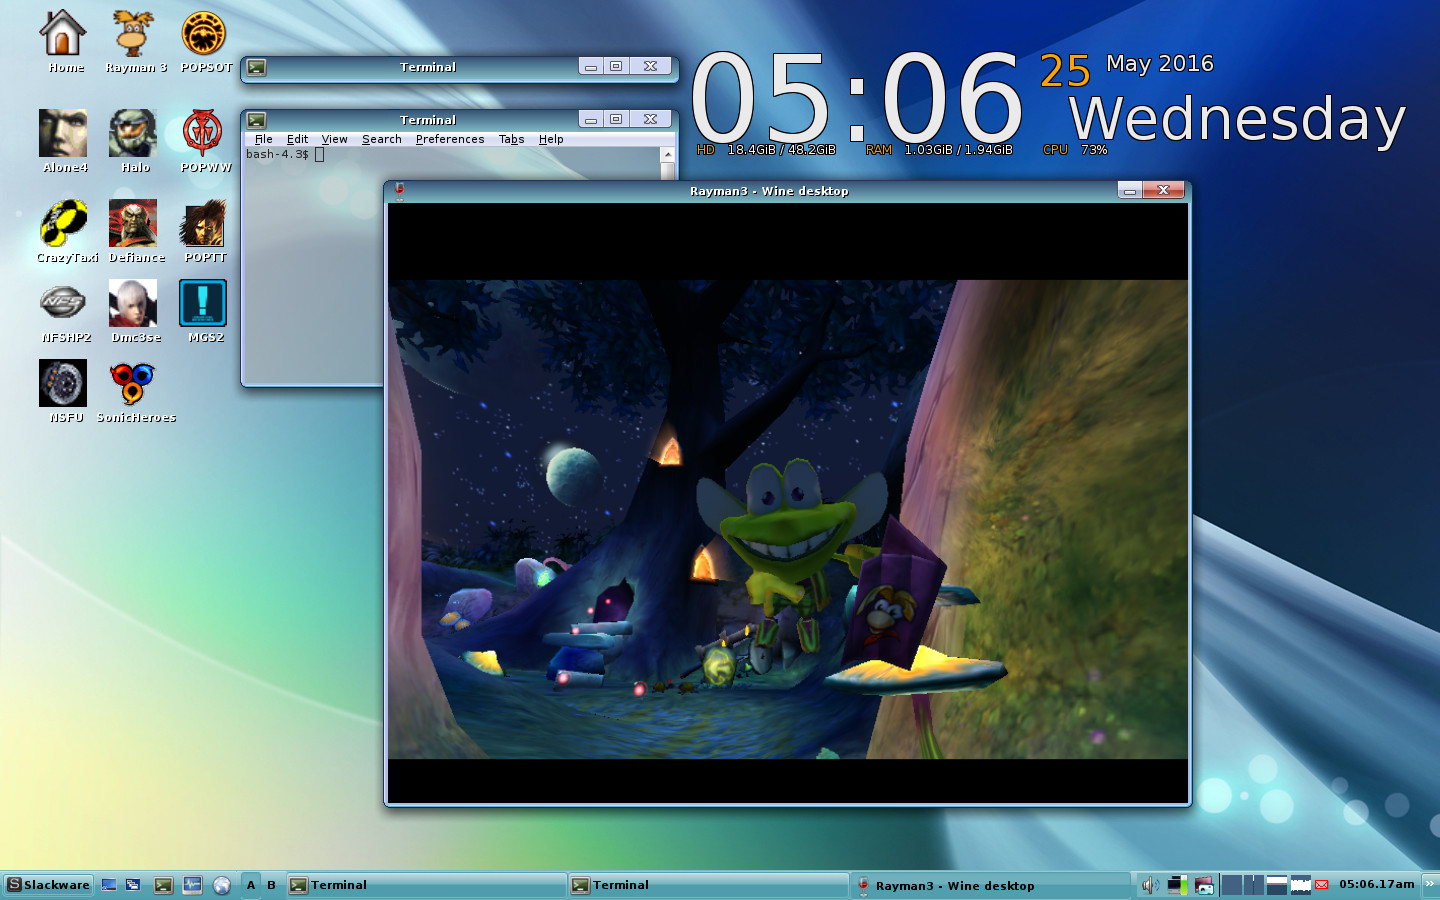Launch terminal from taskbar quick-launch icon
Screen dimensions: 1440x900
(x=163, y=885)
